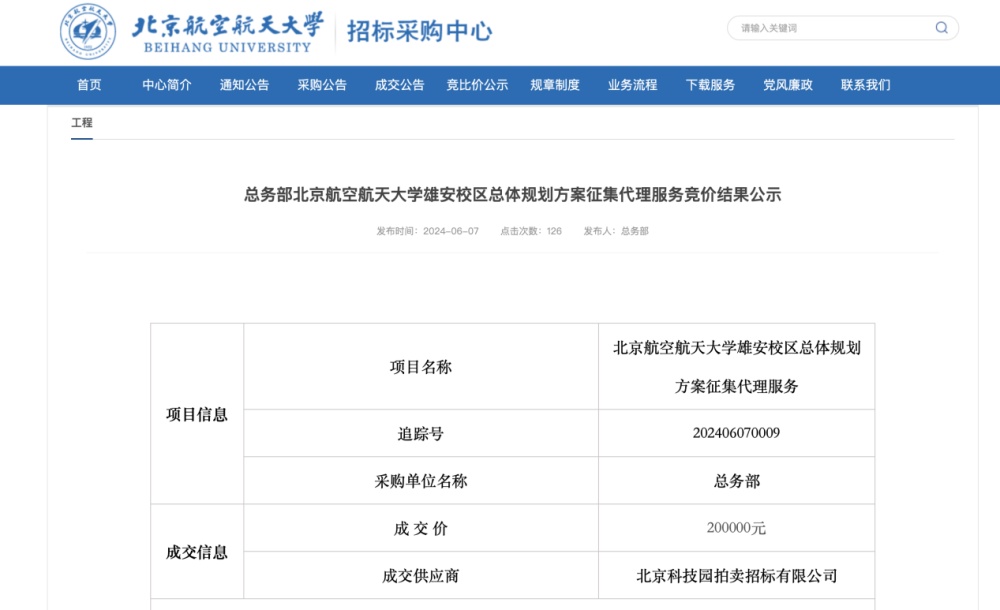Image resolution: width=1000 pixels, height=610 pixels.
Task: Open 联系我们 contact page
Action: (866, 85)
